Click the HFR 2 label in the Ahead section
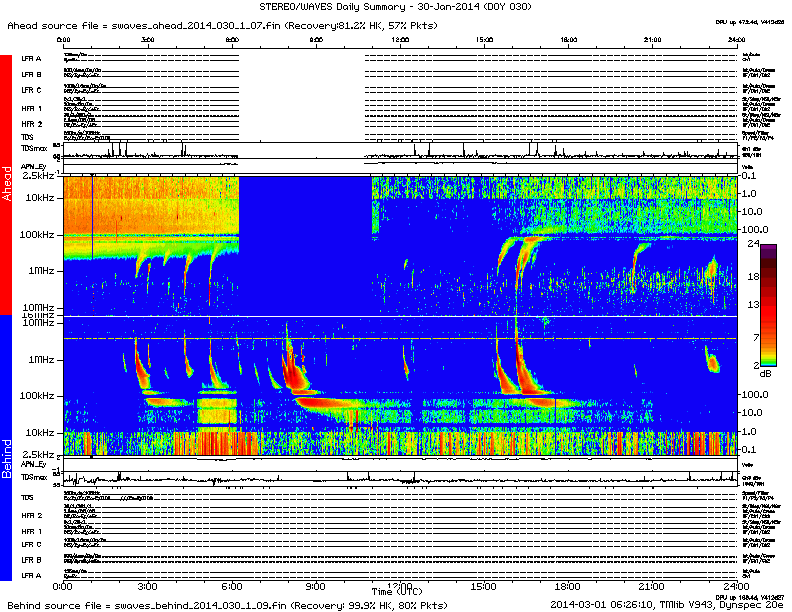Viewport: 792px width, 612px height. pyautogui.click(x=31, y=124)
